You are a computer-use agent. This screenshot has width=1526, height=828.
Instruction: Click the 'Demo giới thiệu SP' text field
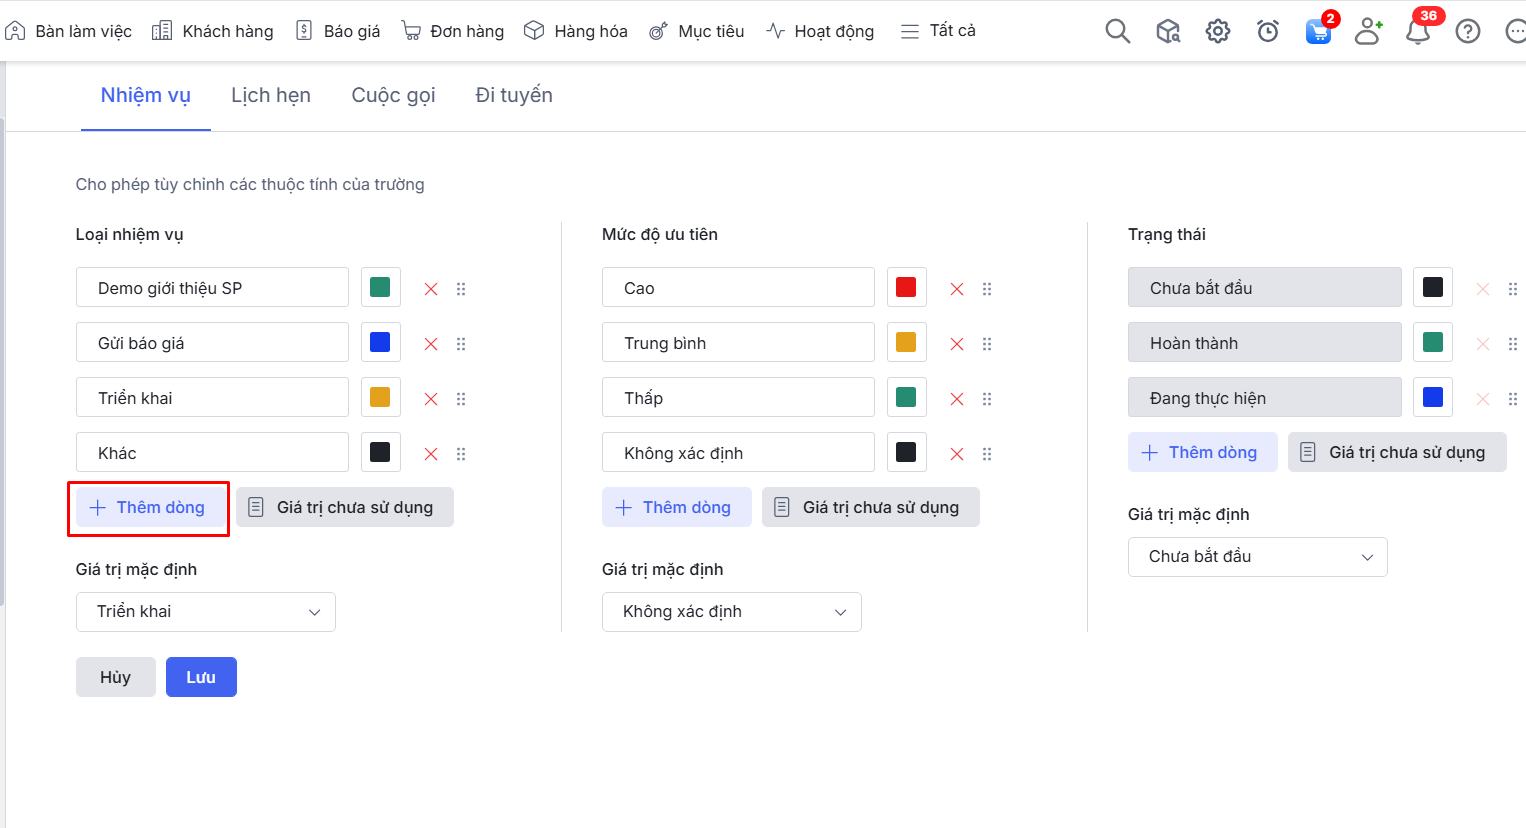pos(212,288)
